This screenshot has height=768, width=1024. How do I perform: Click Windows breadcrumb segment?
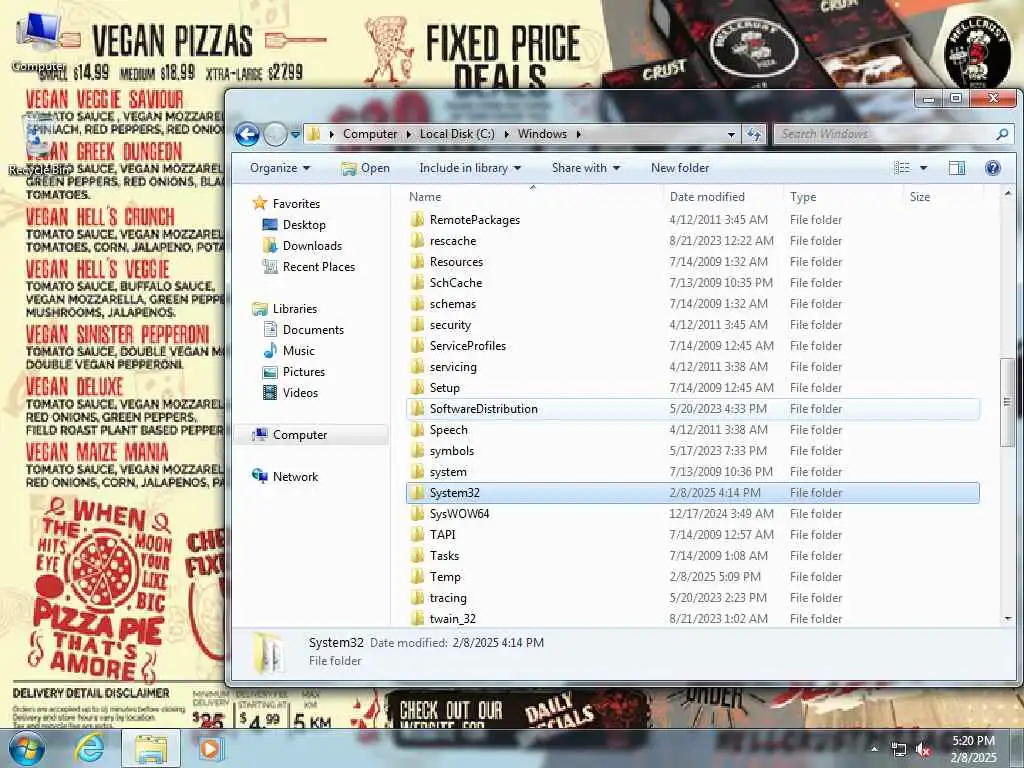coord(542,134)
